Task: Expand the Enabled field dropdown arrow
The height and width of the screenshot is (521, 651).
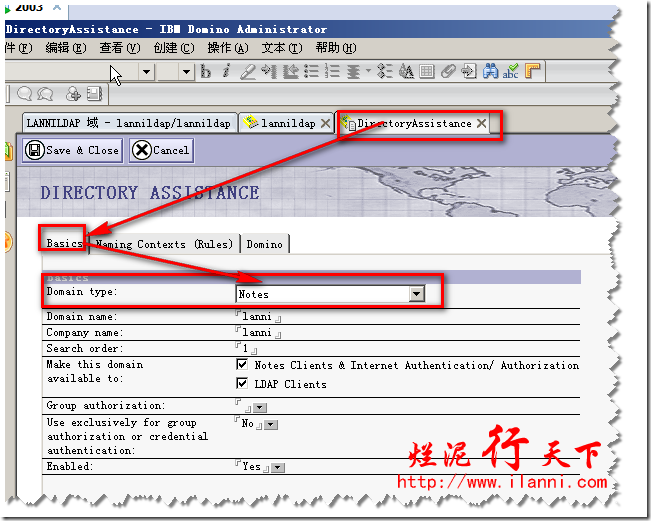Action: pos(278,467)
